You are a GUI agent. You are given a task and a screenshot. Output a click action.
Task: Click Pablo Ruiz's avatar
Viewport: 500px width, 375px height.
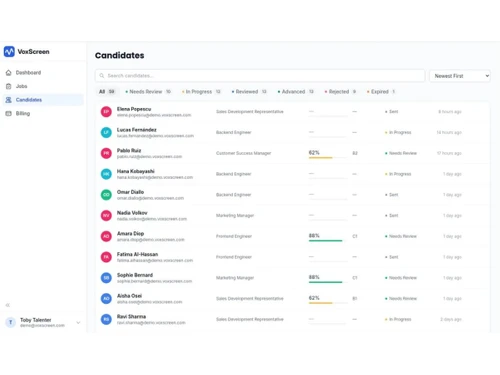point(106,153)
